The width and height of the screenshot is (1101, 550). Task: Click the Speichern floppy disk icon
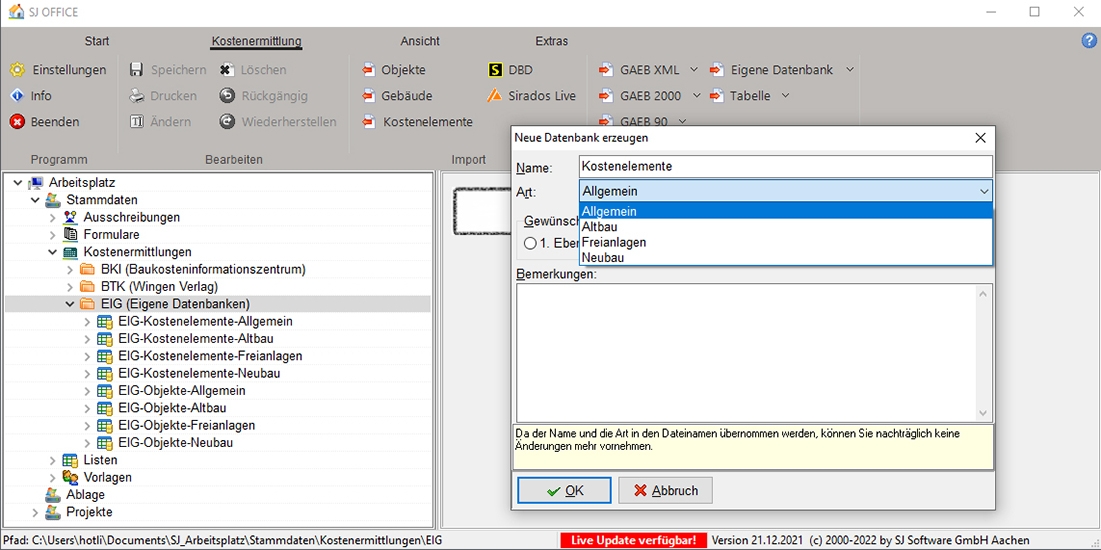pos(137,70)
